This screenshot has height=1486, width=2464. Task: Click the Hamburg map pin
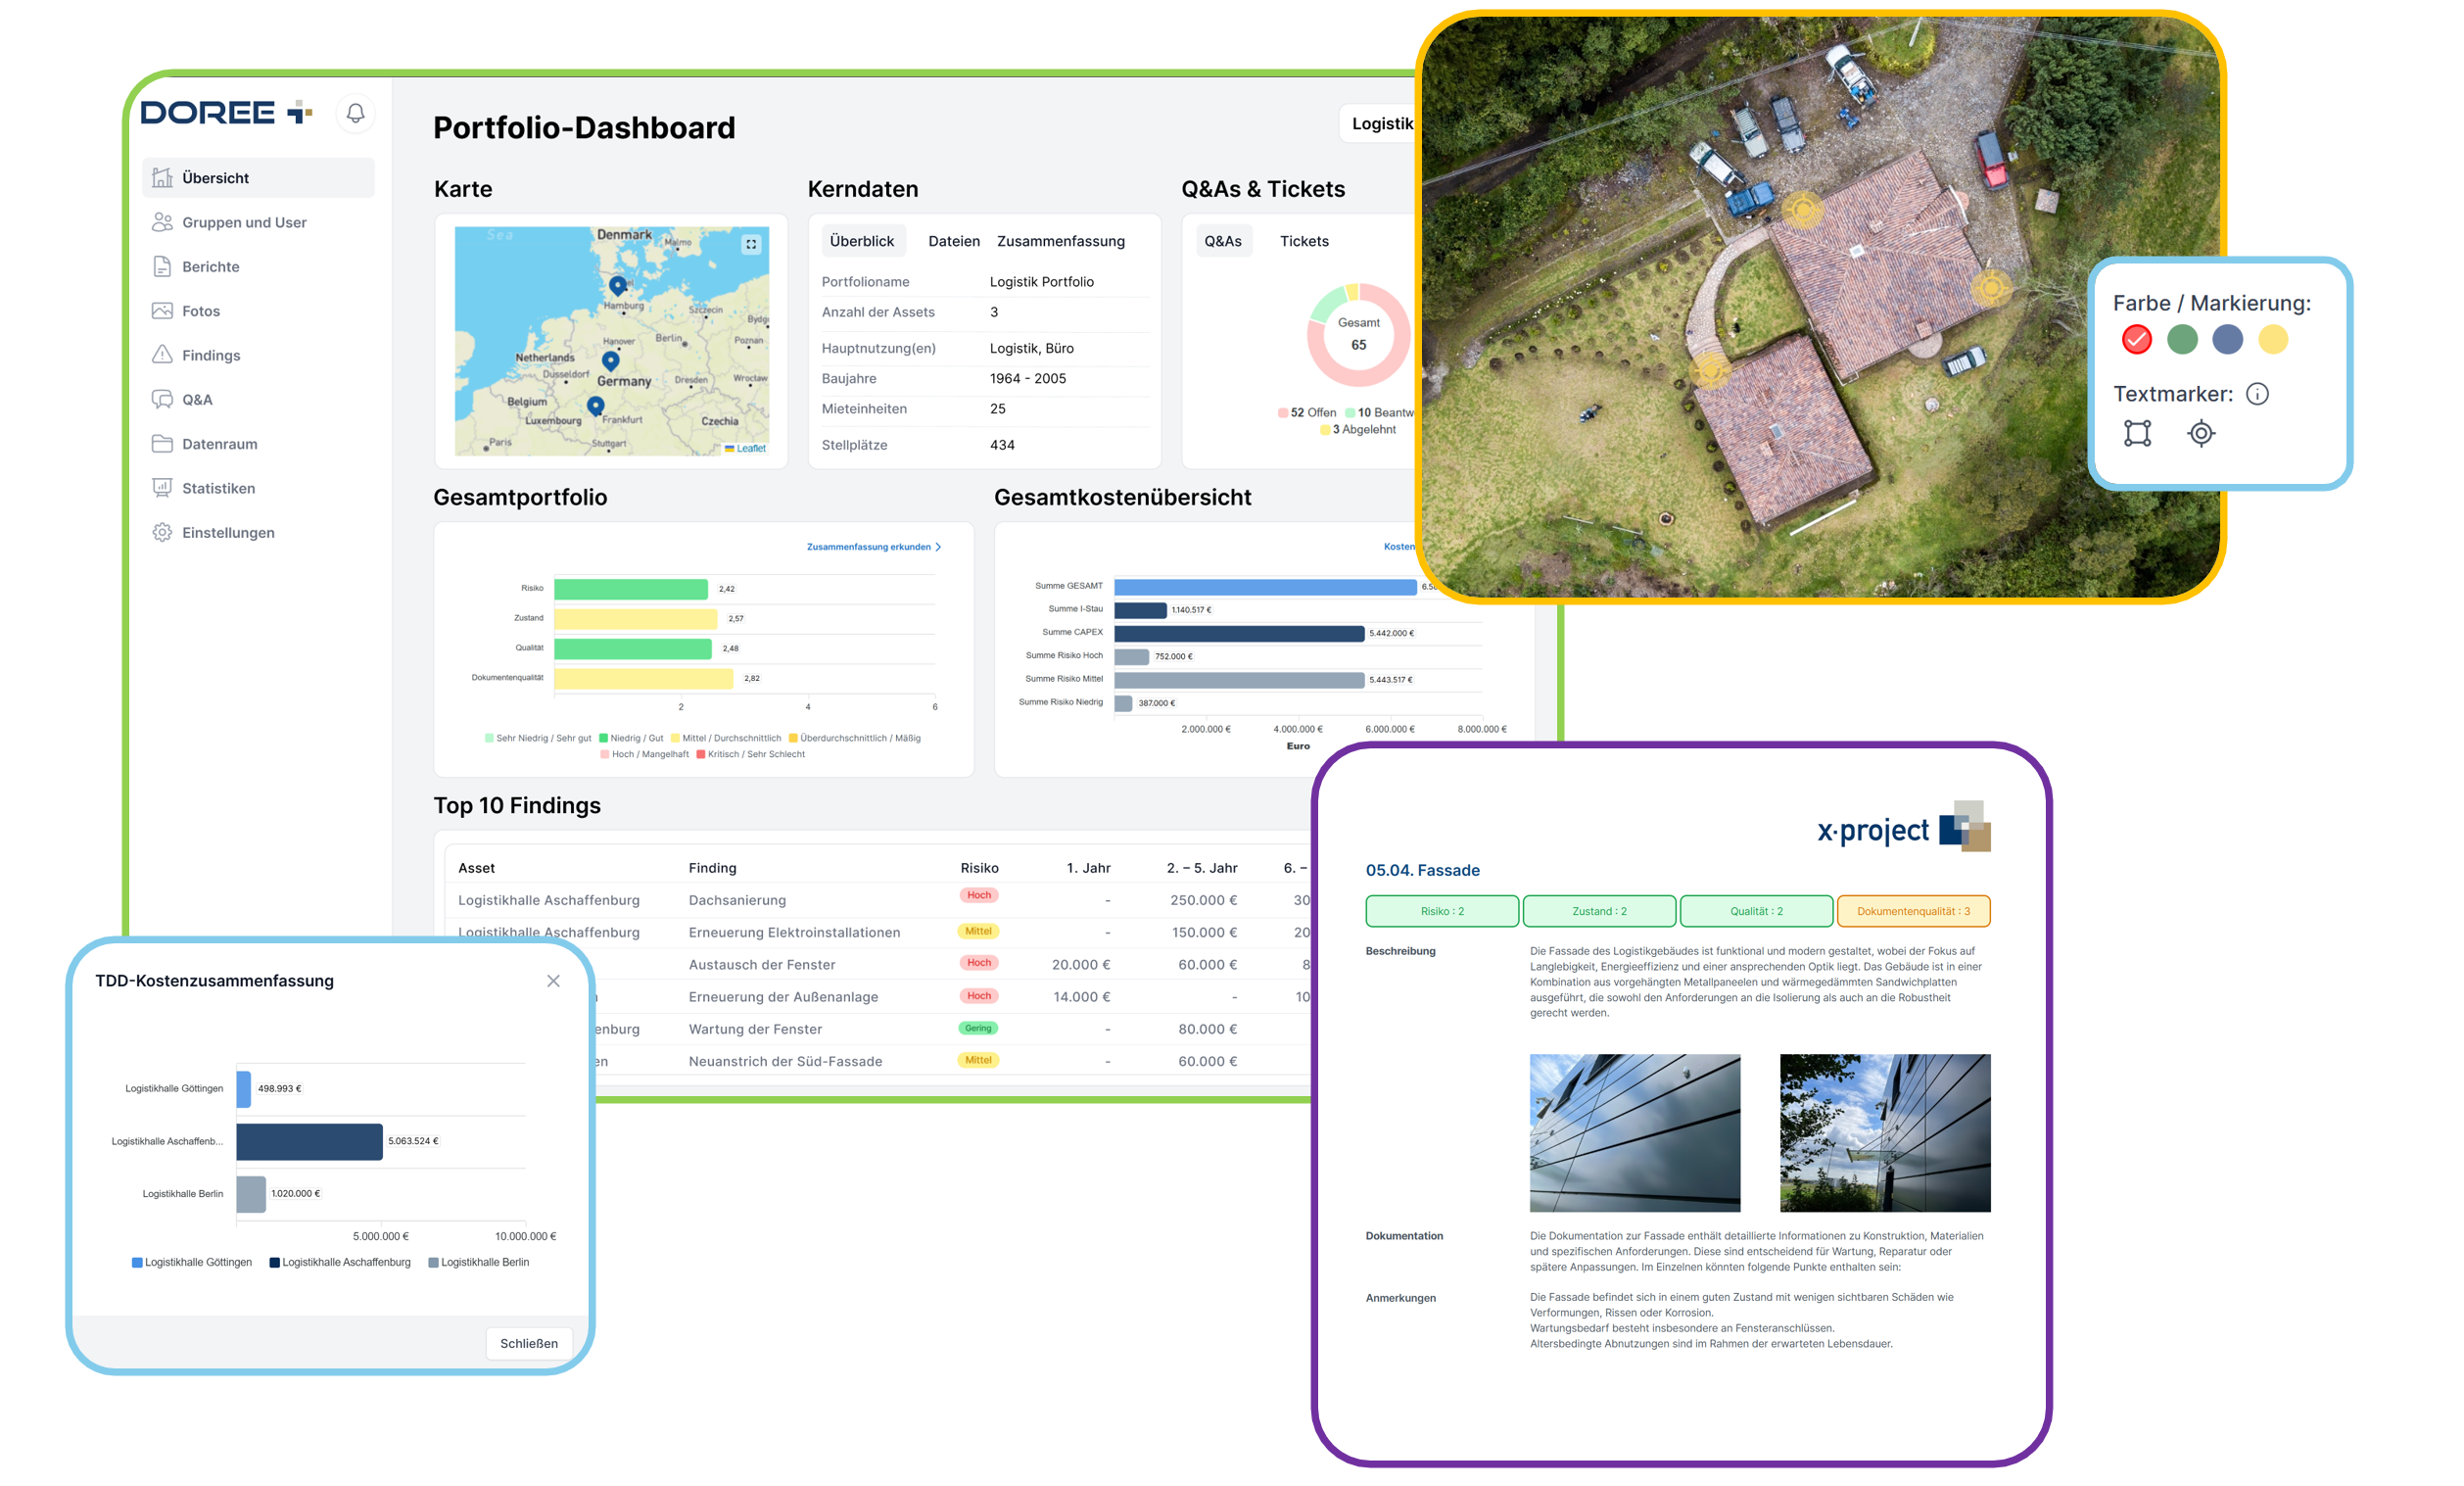(618, 286)
